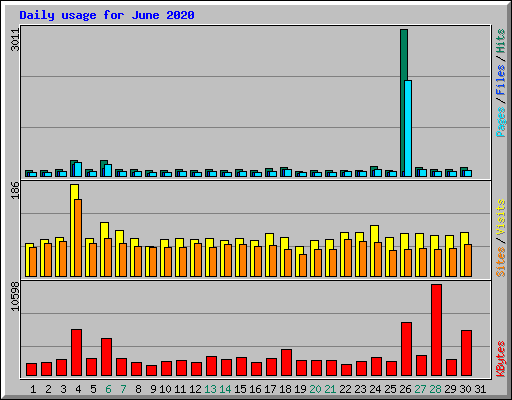Click the 3011 axis value
Image resolution: width=512 pixels, height=400 pixels.
pyautogui.click(x=15, y=40)
